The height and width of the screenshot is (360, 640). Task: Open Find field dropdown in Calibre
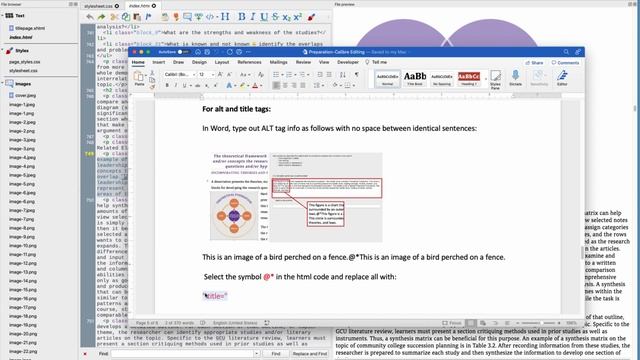pos(256,353)
